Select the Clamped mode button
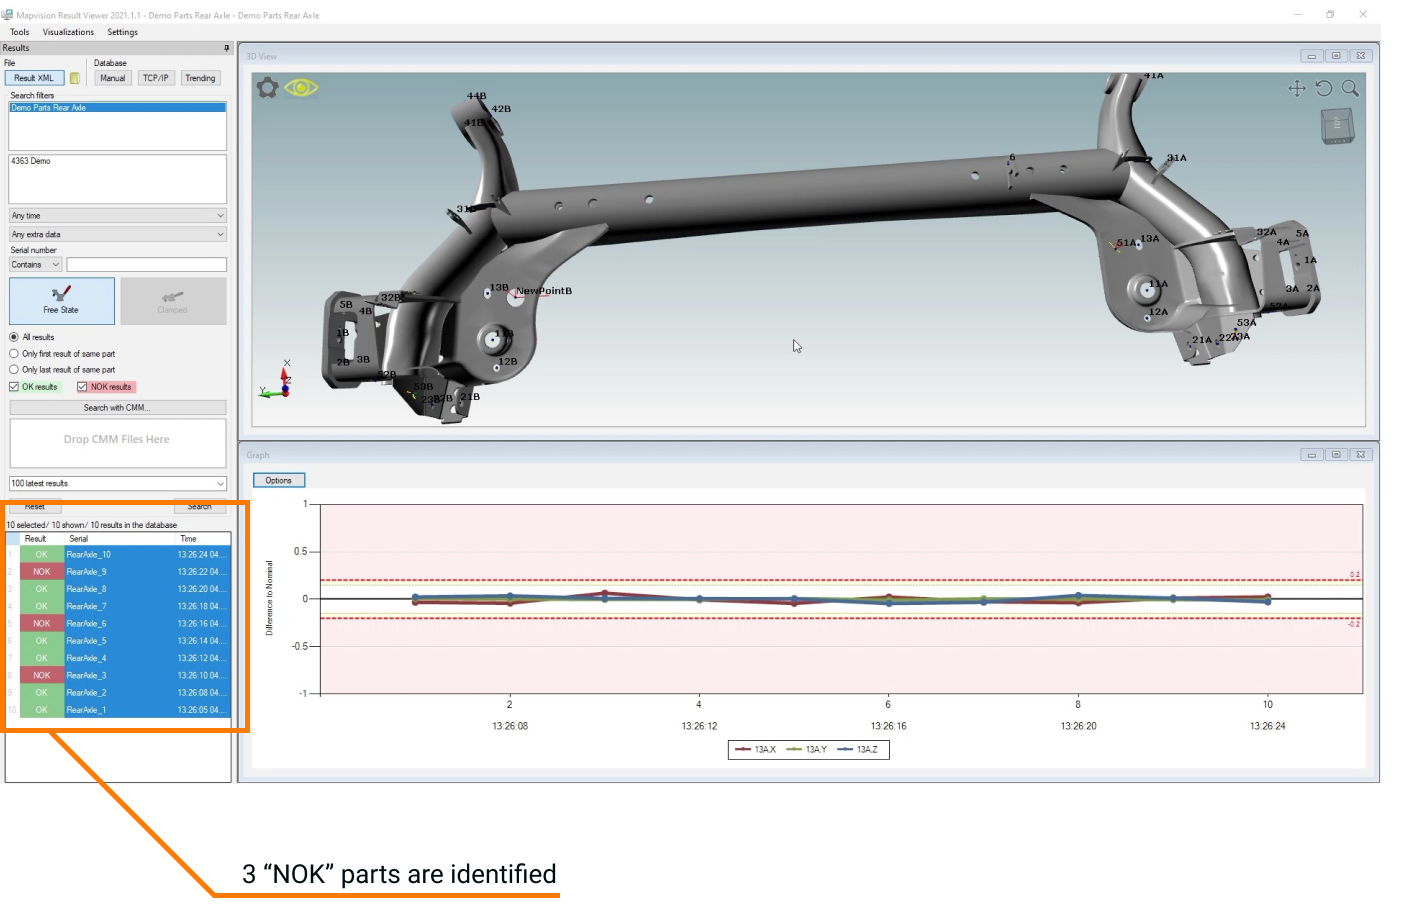The image size is (1421, 918). coord(173,300)
